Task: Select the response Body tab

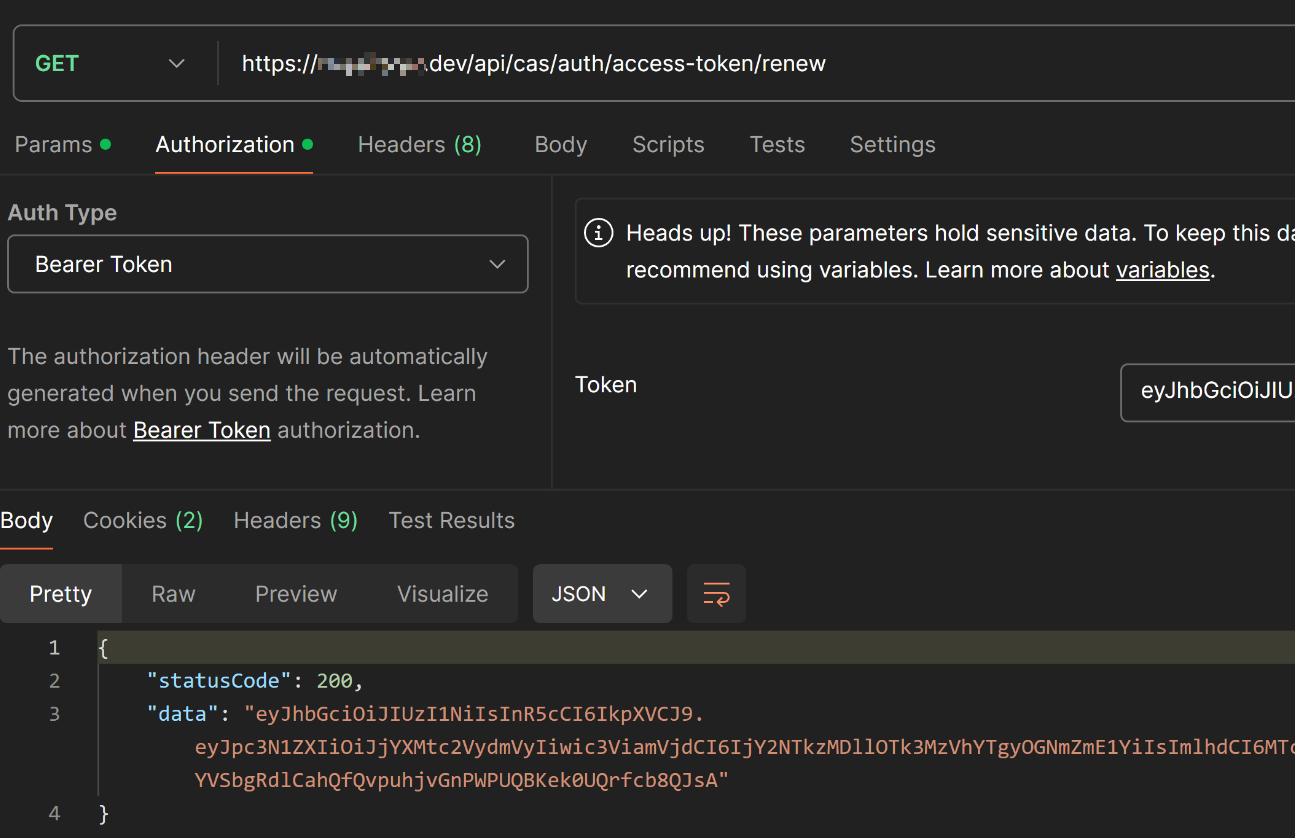Action: click(26, 520)
